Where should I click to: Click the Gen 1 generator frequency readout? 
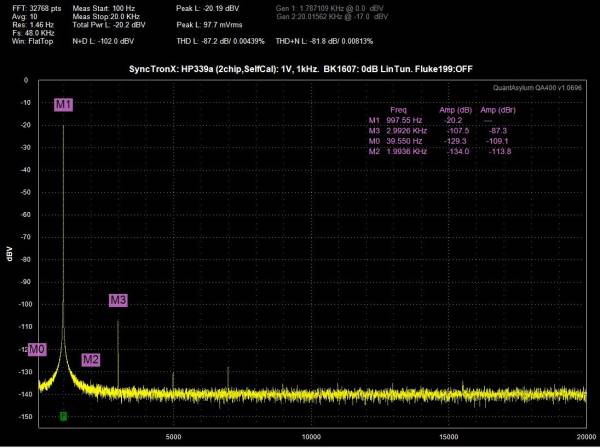[x=330, y=8]
